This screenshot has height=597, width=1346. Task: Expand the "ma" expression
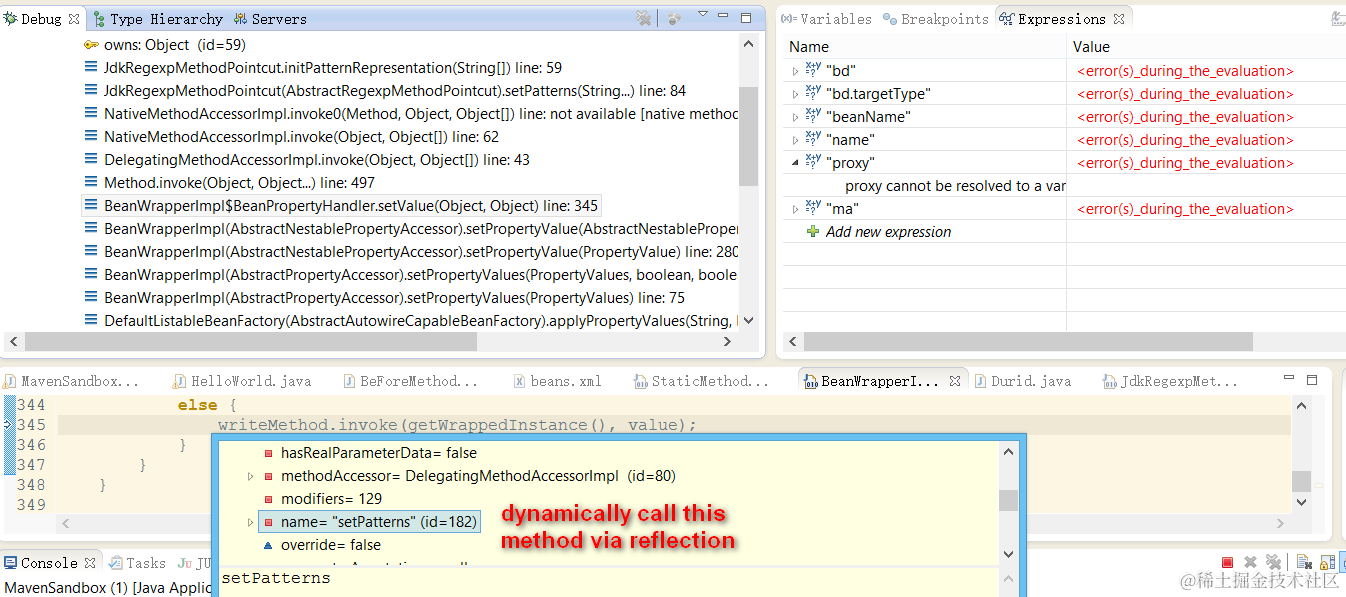795,209
